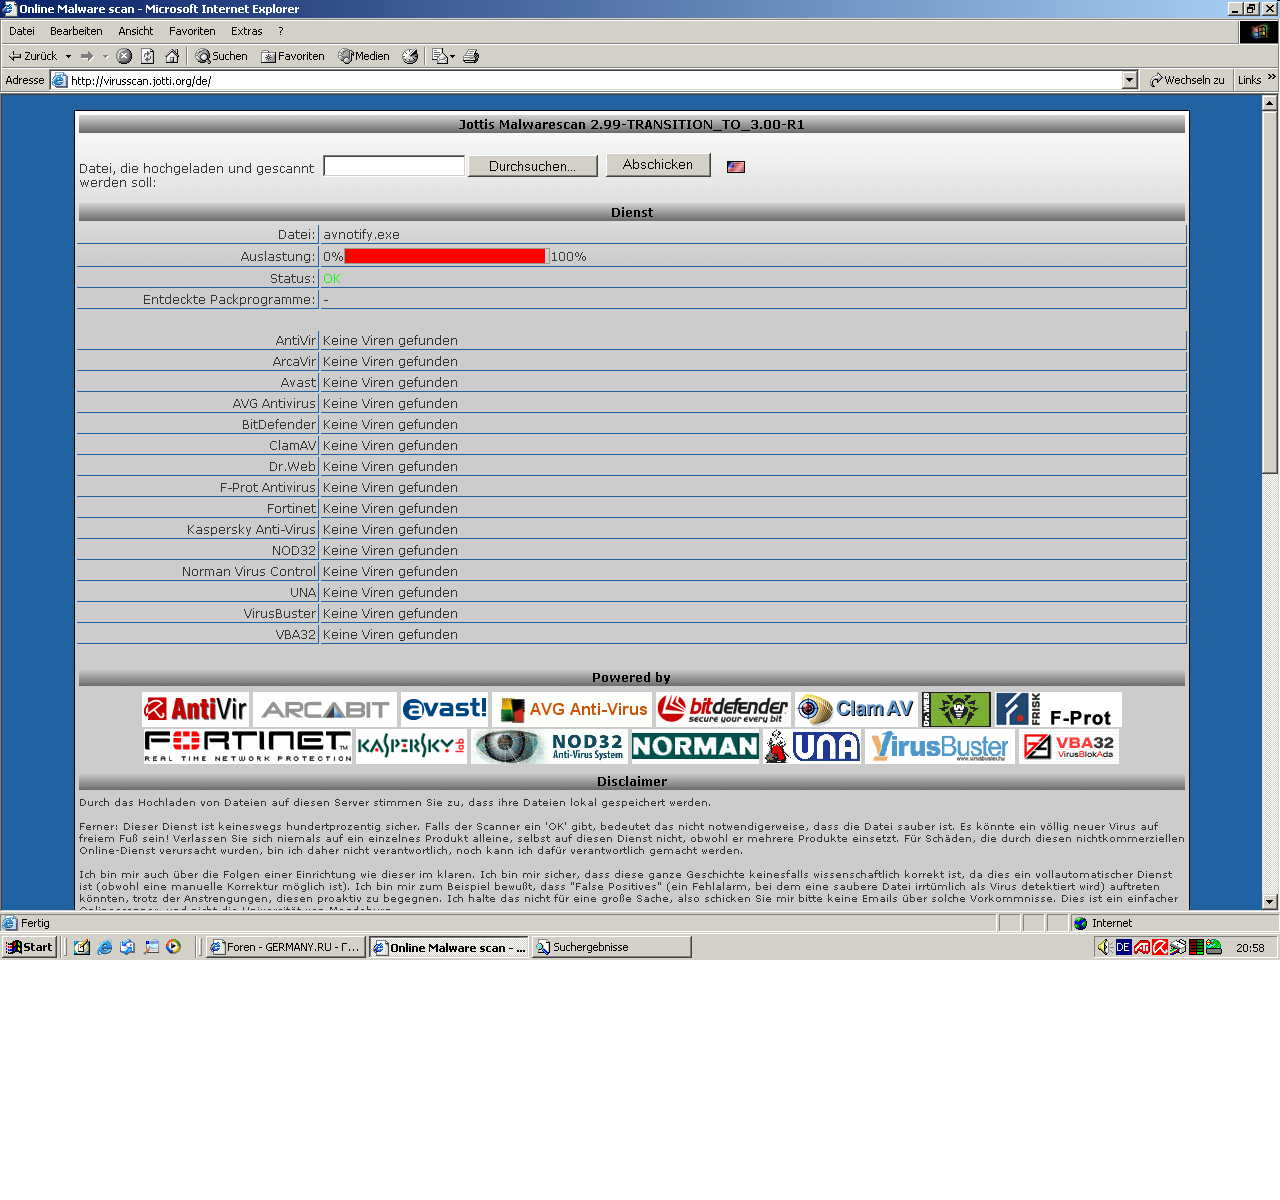The height and width of the screenshot is (1200, 1280).
Task: Open the Suchen search pane
Action: coord(221,56)
